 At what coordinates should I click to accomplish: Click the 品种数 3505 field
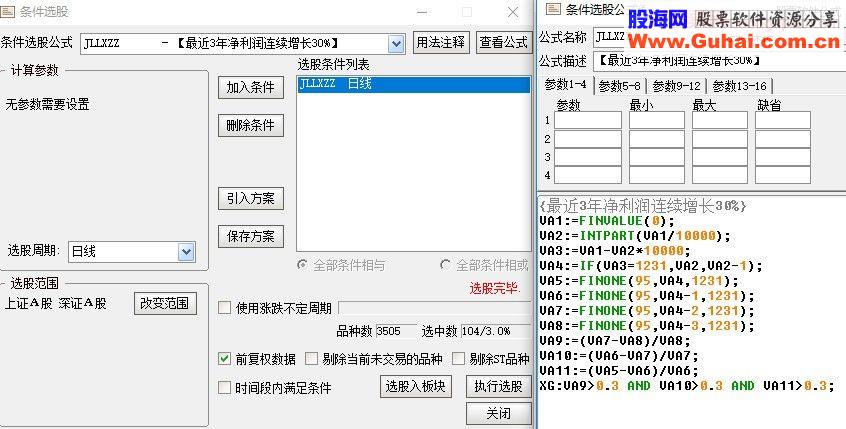[x=396, y=331]
